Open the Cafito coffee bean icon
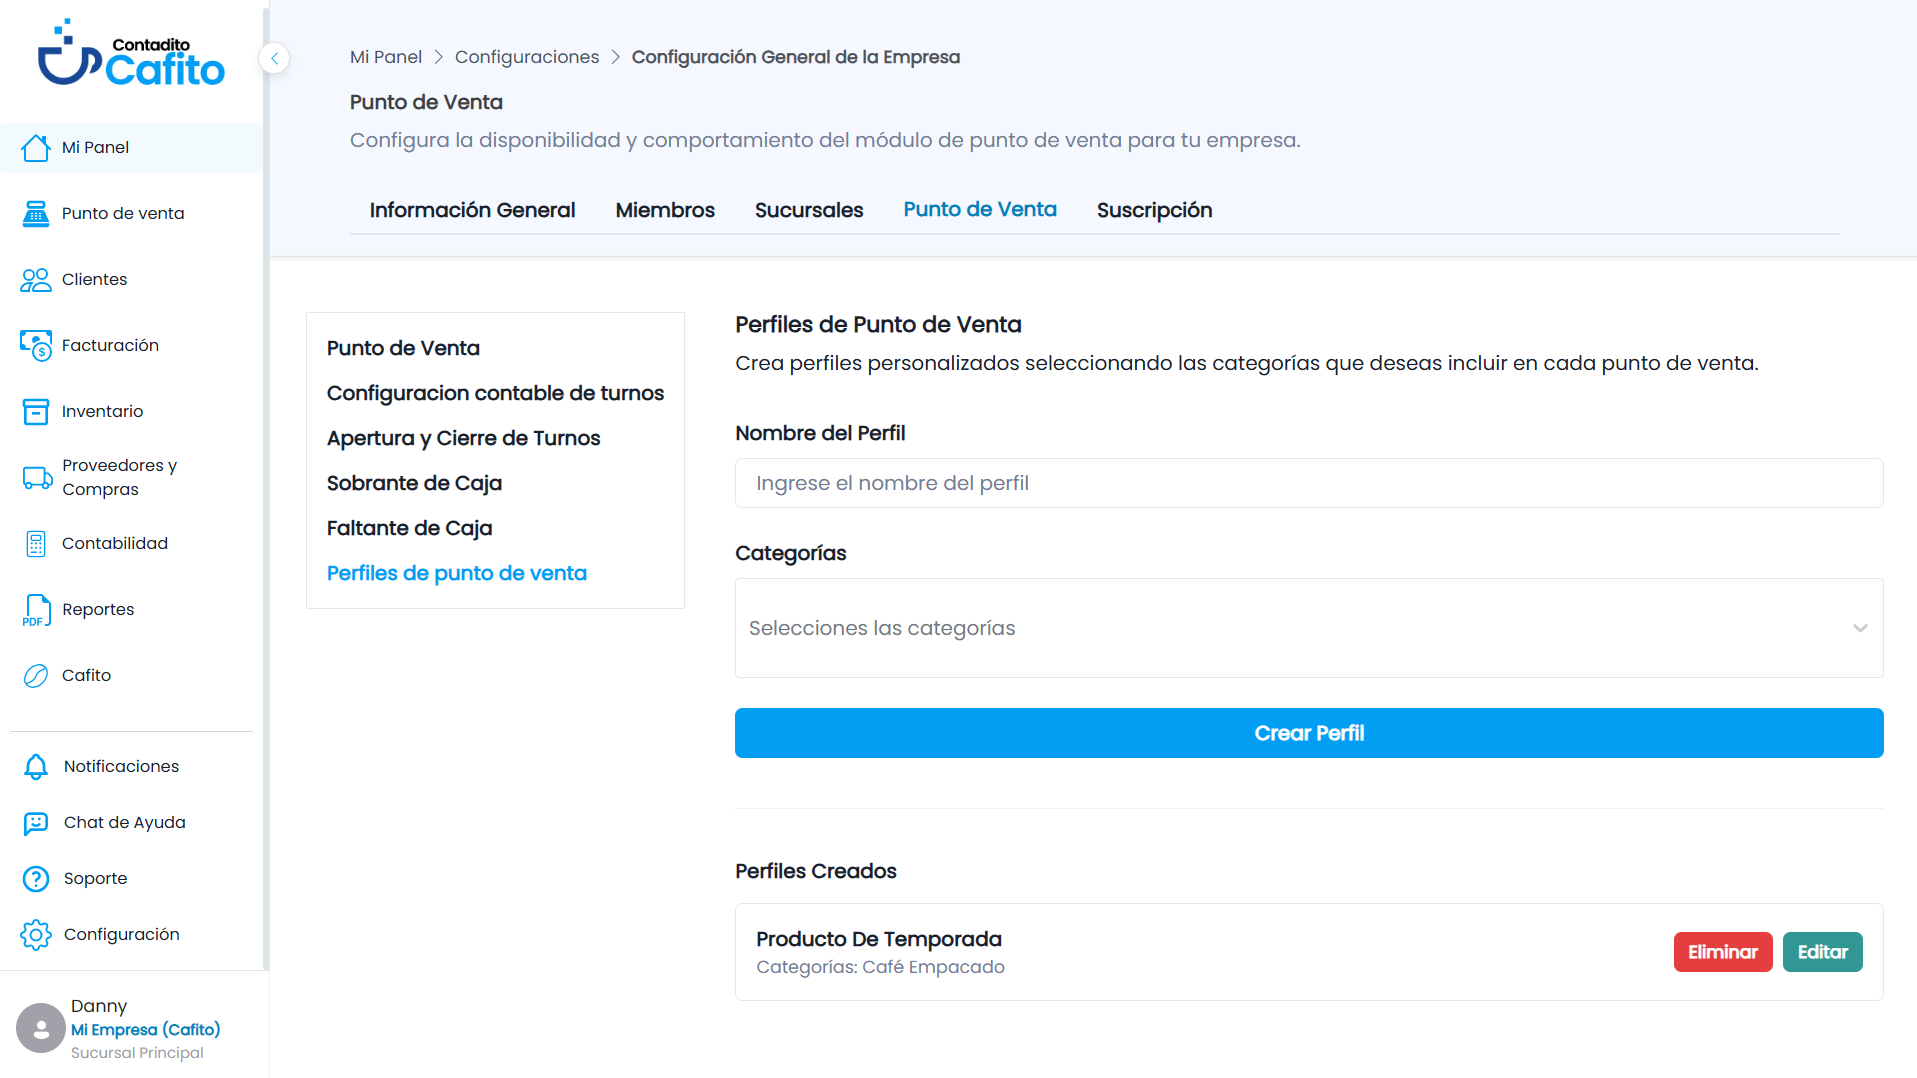1917x1078 pixels. [36, 676]
